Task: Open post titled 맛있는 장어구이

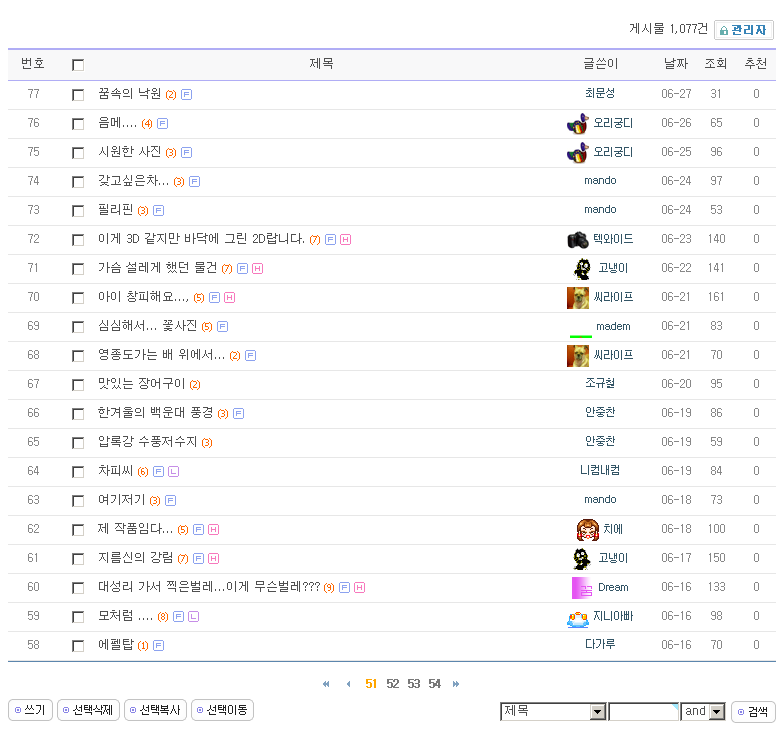Action: point(142,384)
